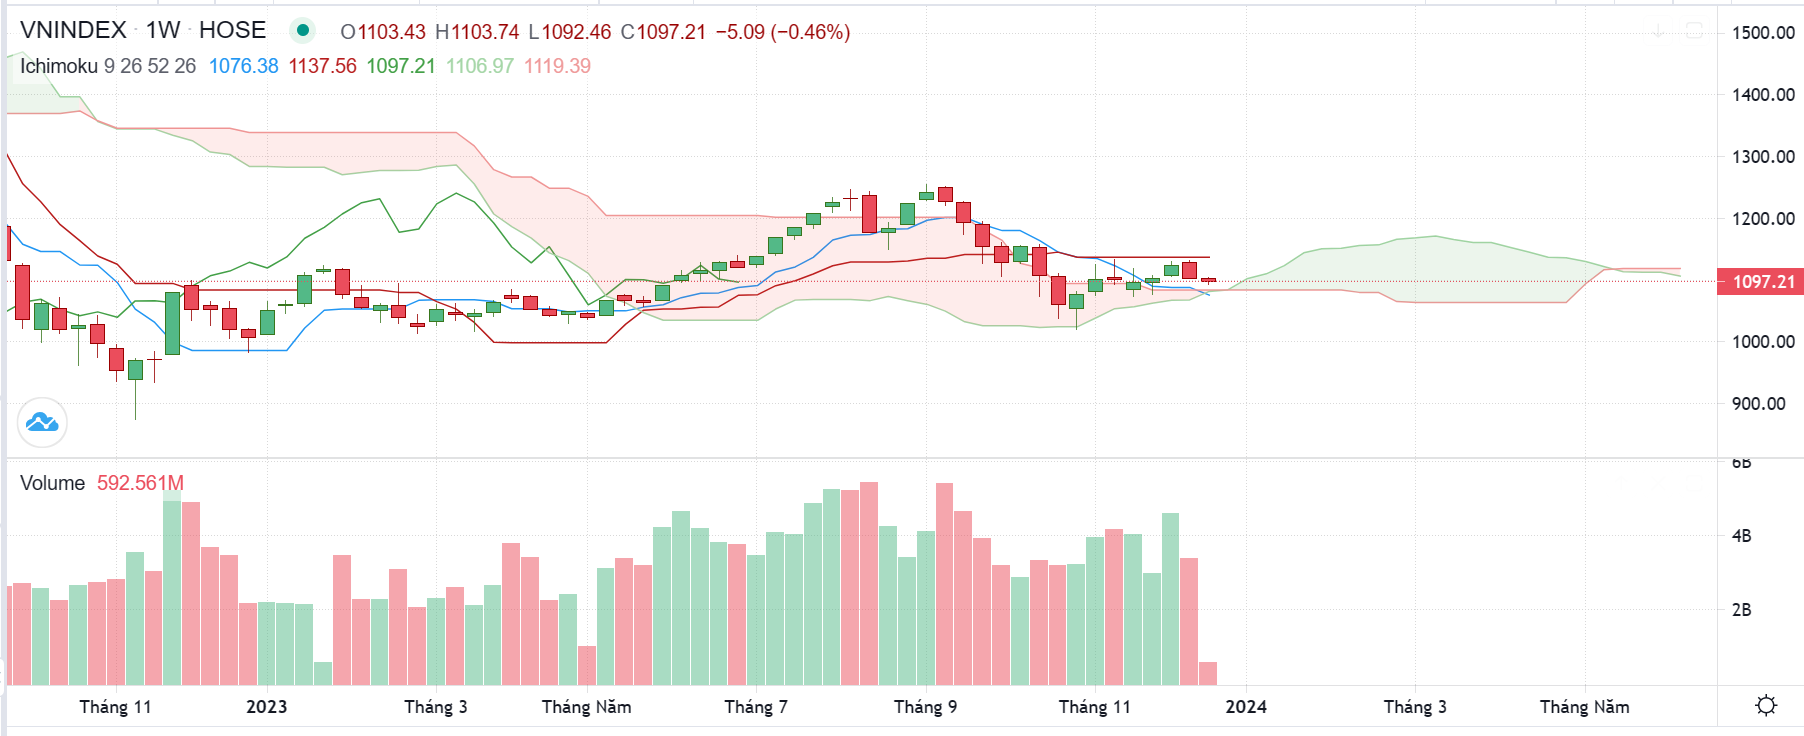Click the 2024 time axis label
The width and height of the screenshot is (1804, 736).
click(1246, 707)
